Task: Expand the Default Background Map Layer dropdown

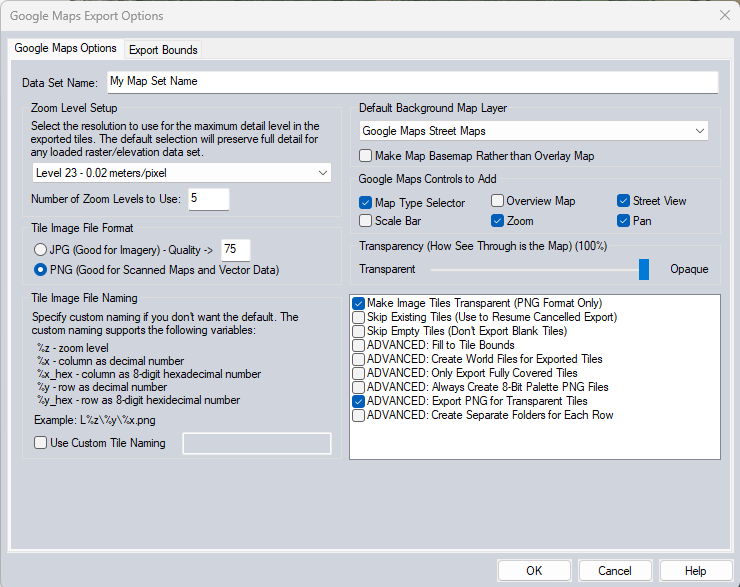Action: click(x=533, y=131)
